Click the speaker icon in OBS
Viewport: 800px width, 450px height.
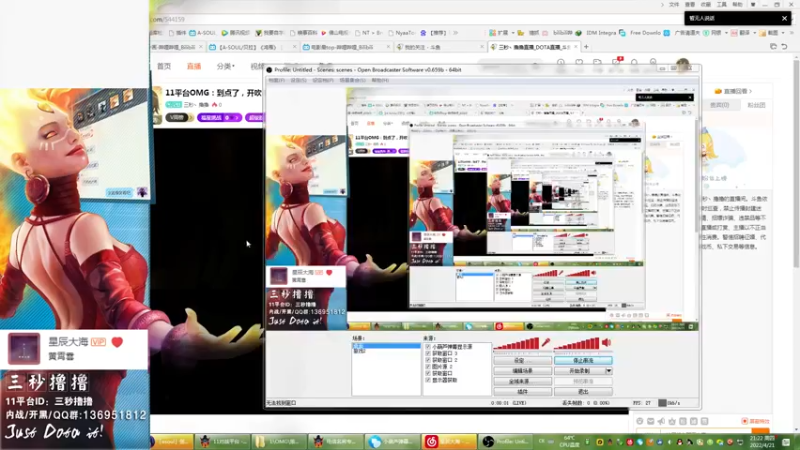[x=606, y=343]
